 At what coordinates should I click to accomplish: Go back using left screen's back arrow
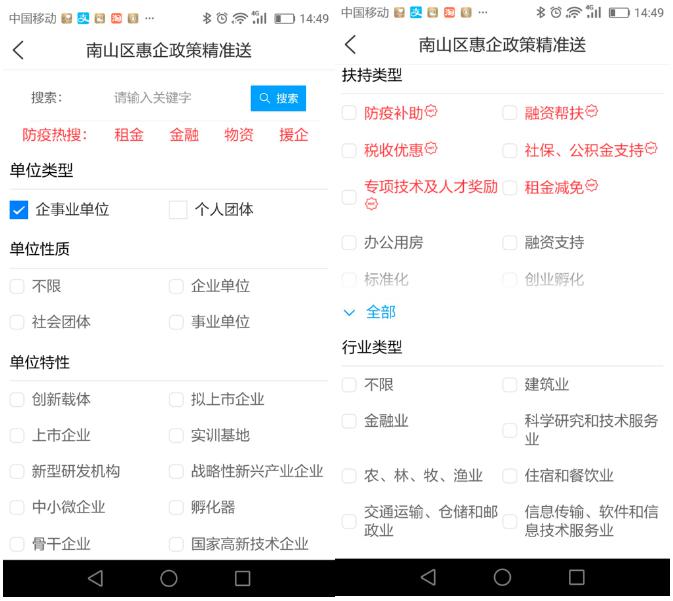pyautogui.click(x=18, y=50)
